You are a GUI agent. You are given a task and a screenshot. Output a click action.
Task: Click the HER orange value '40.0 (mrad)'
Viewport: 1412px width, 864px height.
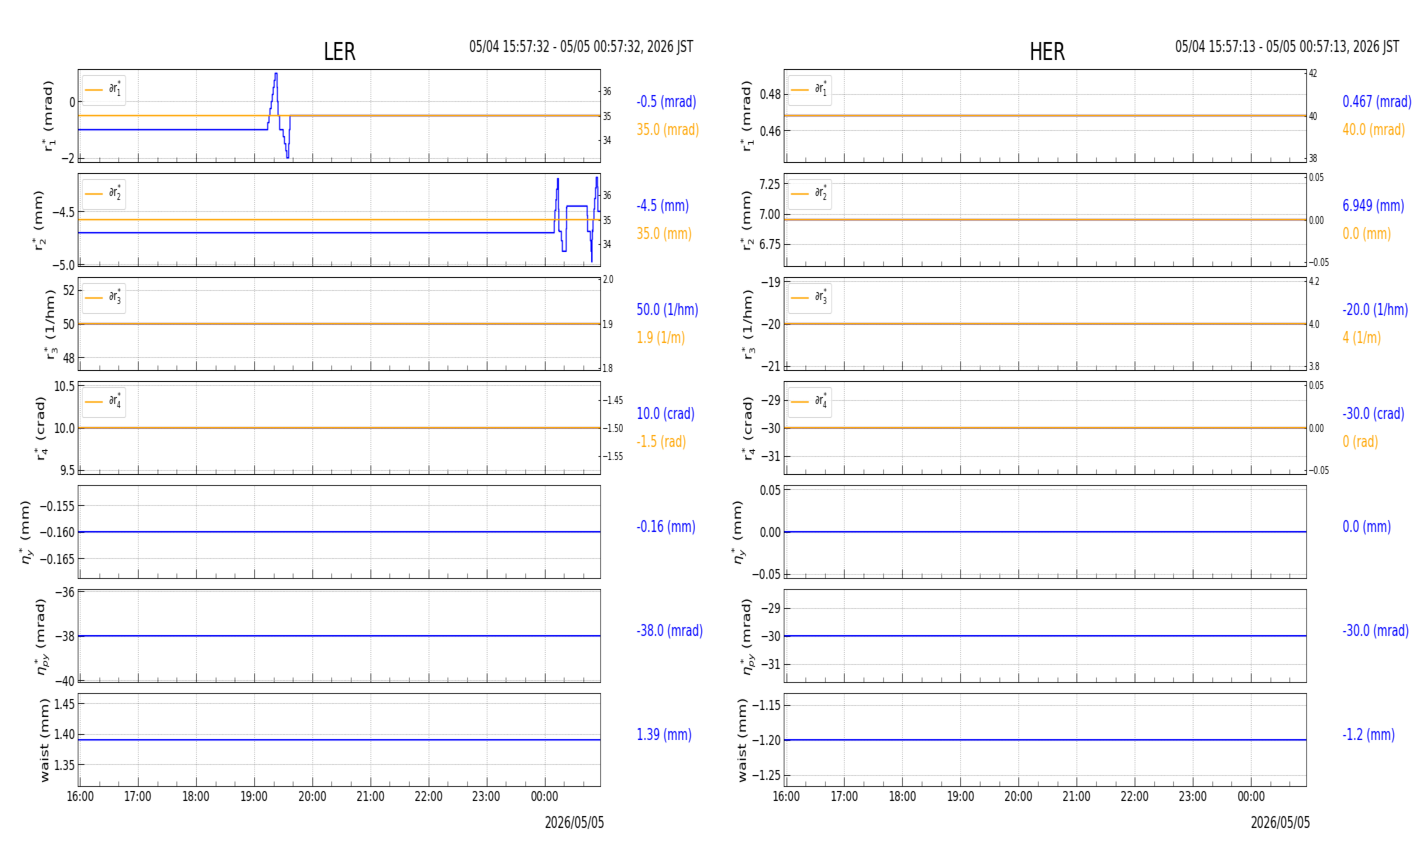click(x=1374, y=130)
